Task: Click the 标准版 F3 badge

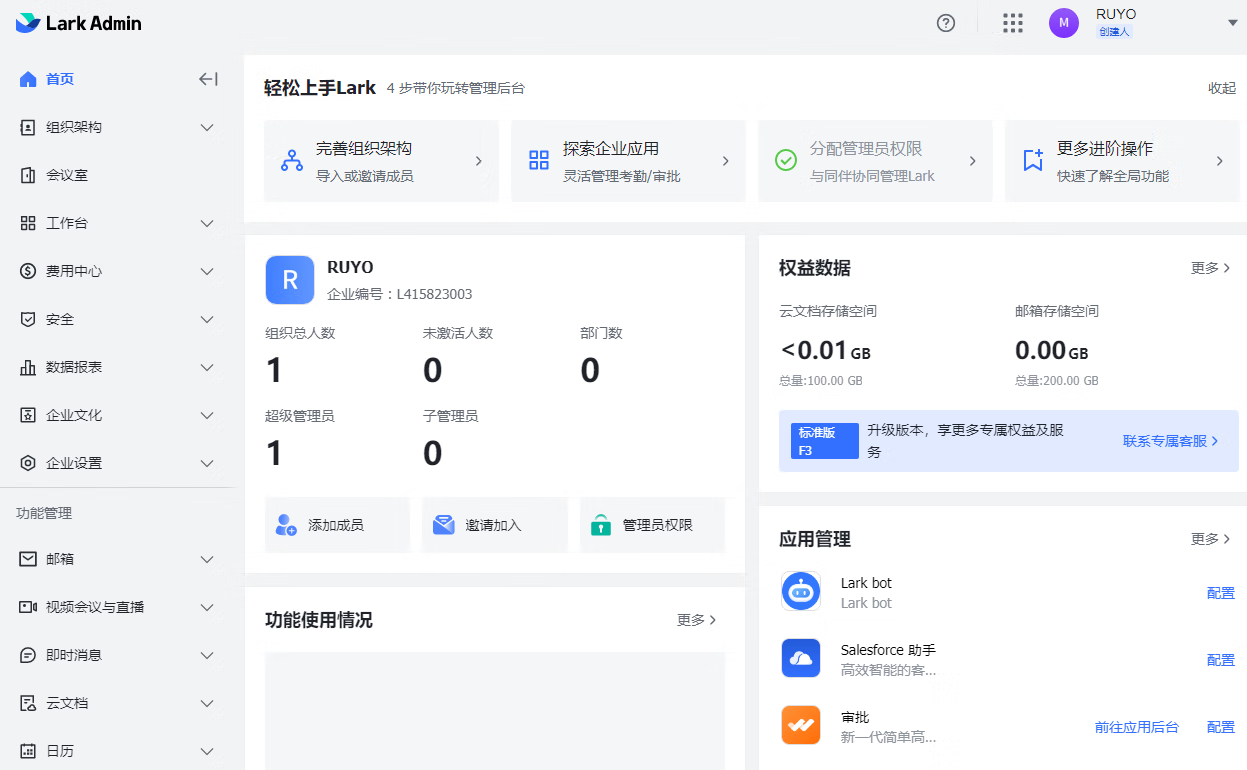Action: tap(825, 441)
